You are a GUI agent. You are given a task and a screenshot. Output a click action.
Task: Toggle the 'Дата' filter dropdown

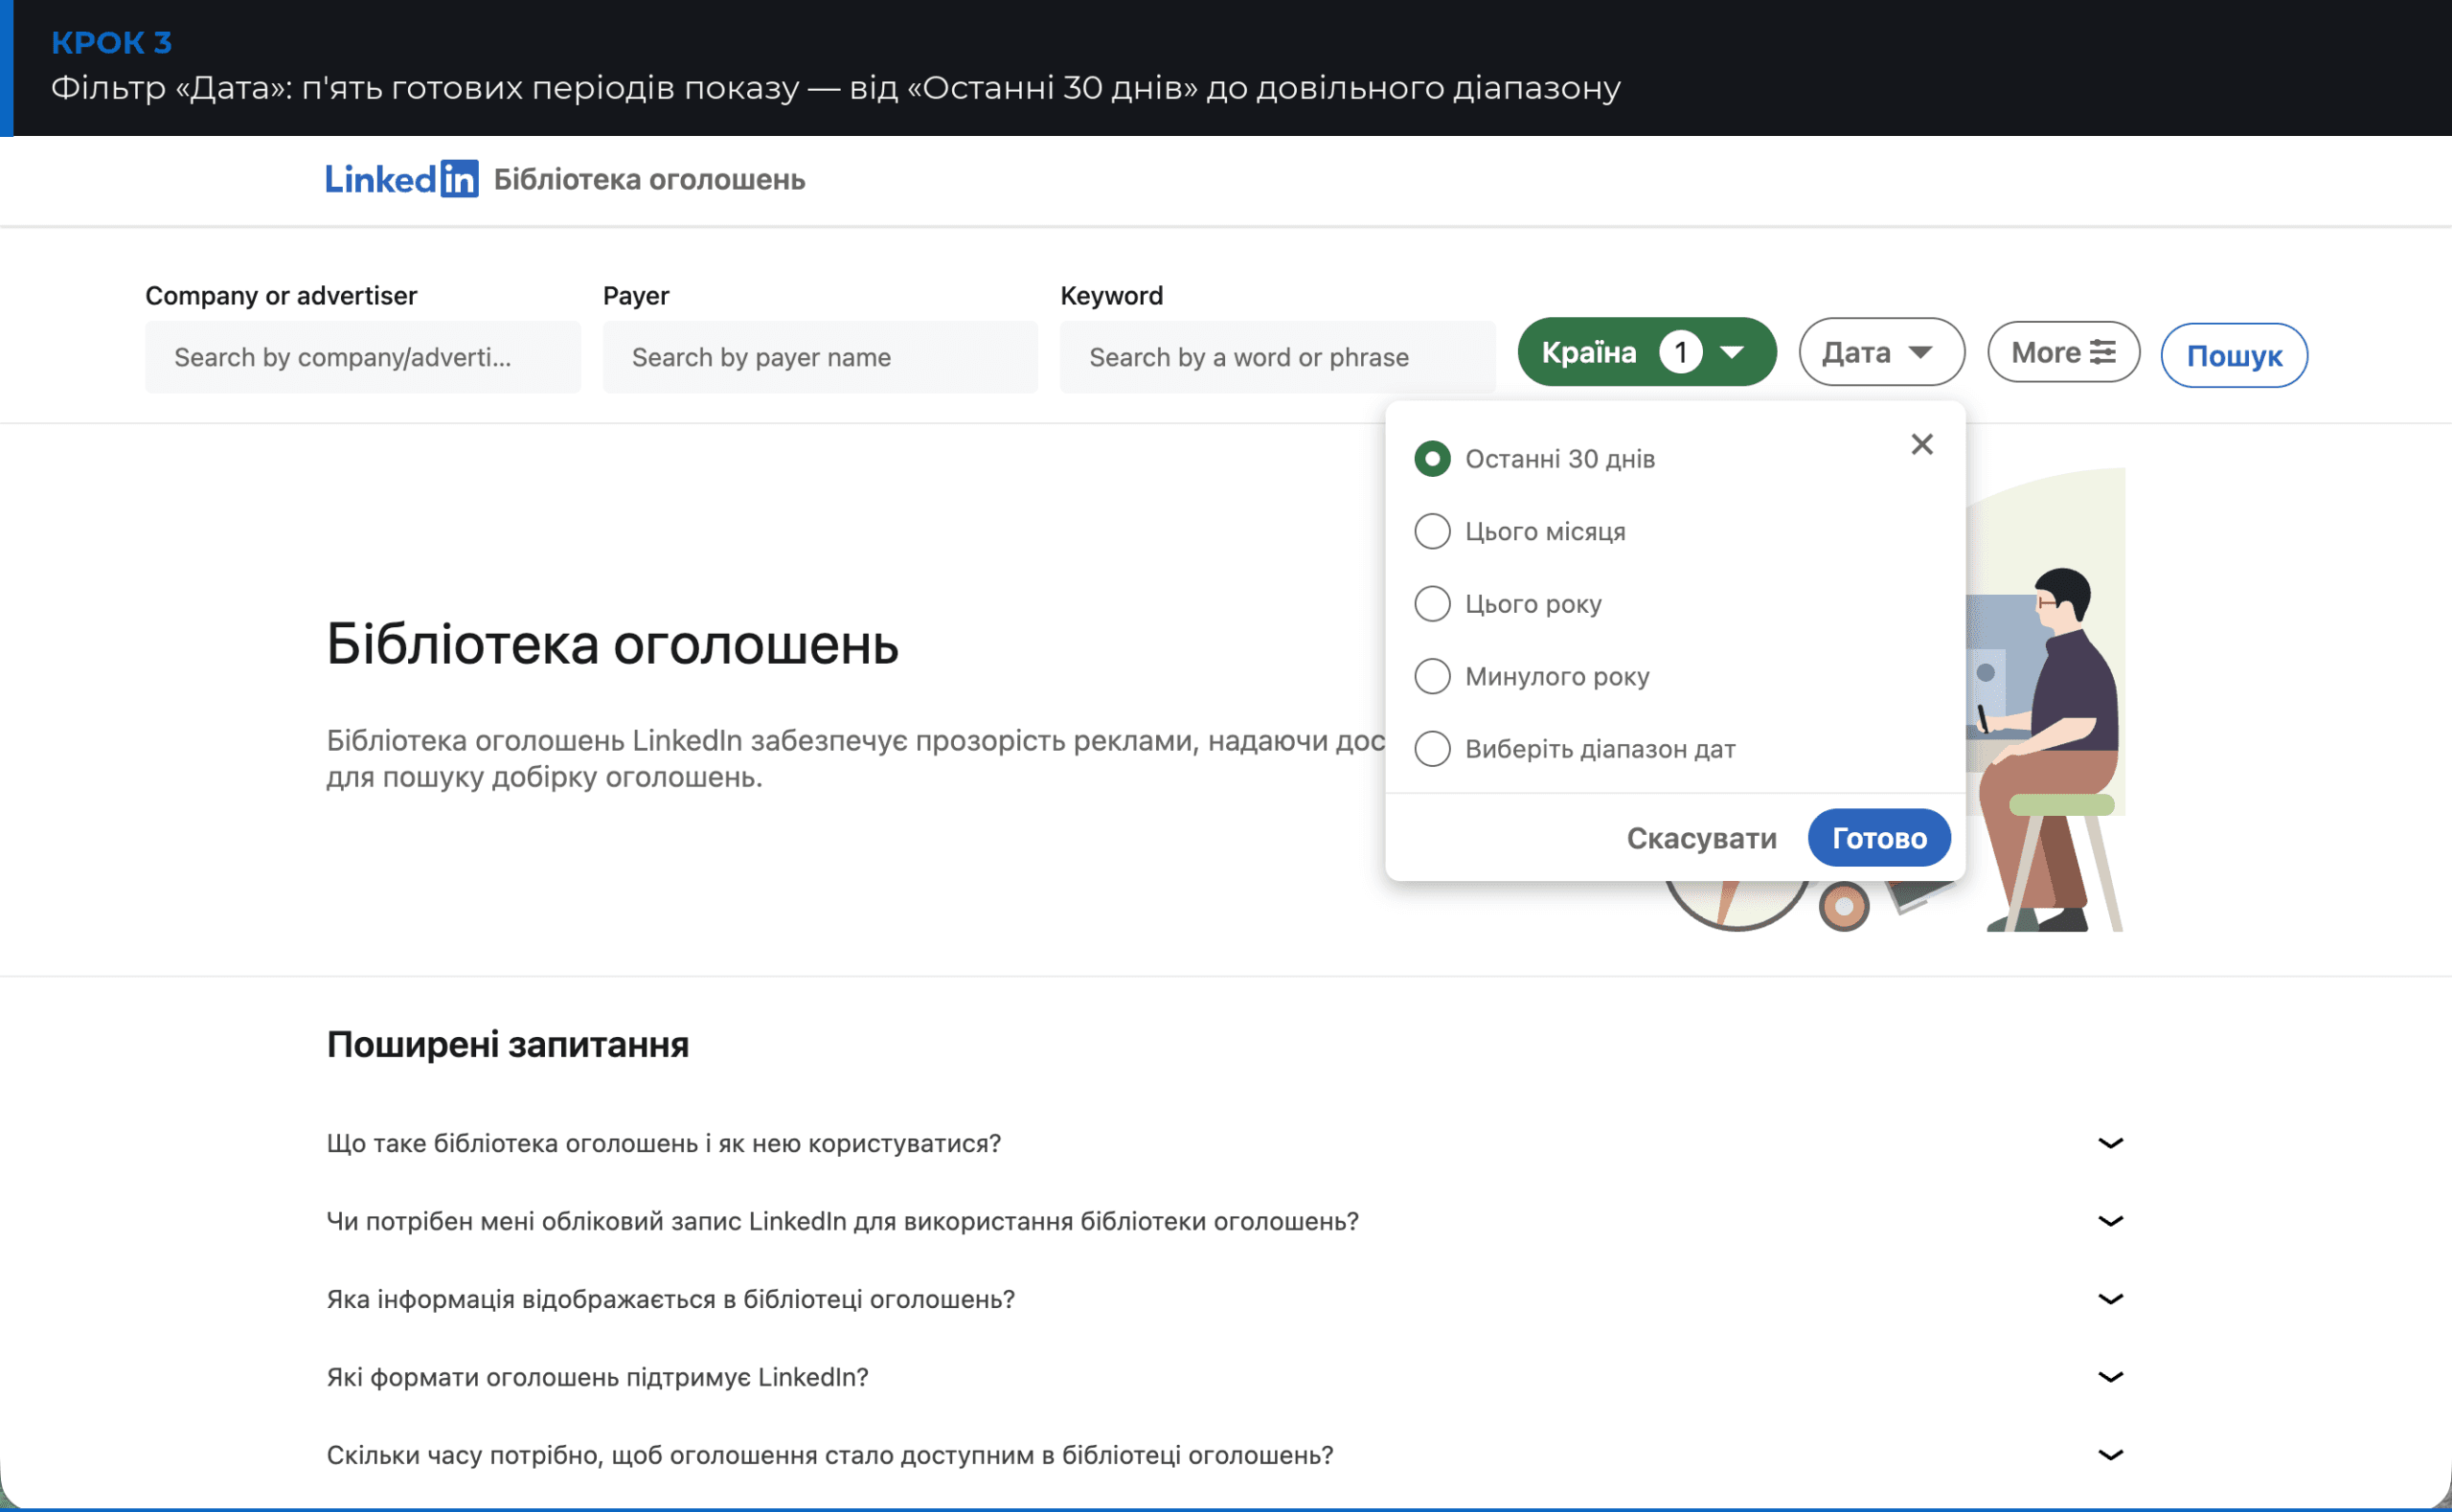1881,352
